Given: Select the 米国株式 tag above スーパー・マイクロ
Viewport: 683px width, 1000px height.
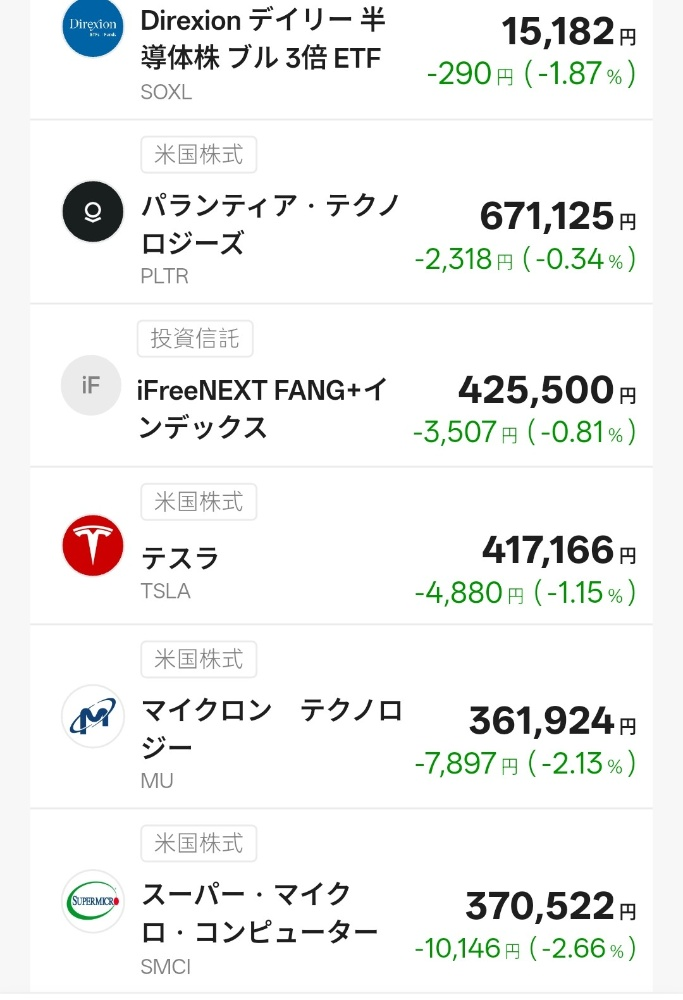Looking at the screenshot, I should point(198,843).
